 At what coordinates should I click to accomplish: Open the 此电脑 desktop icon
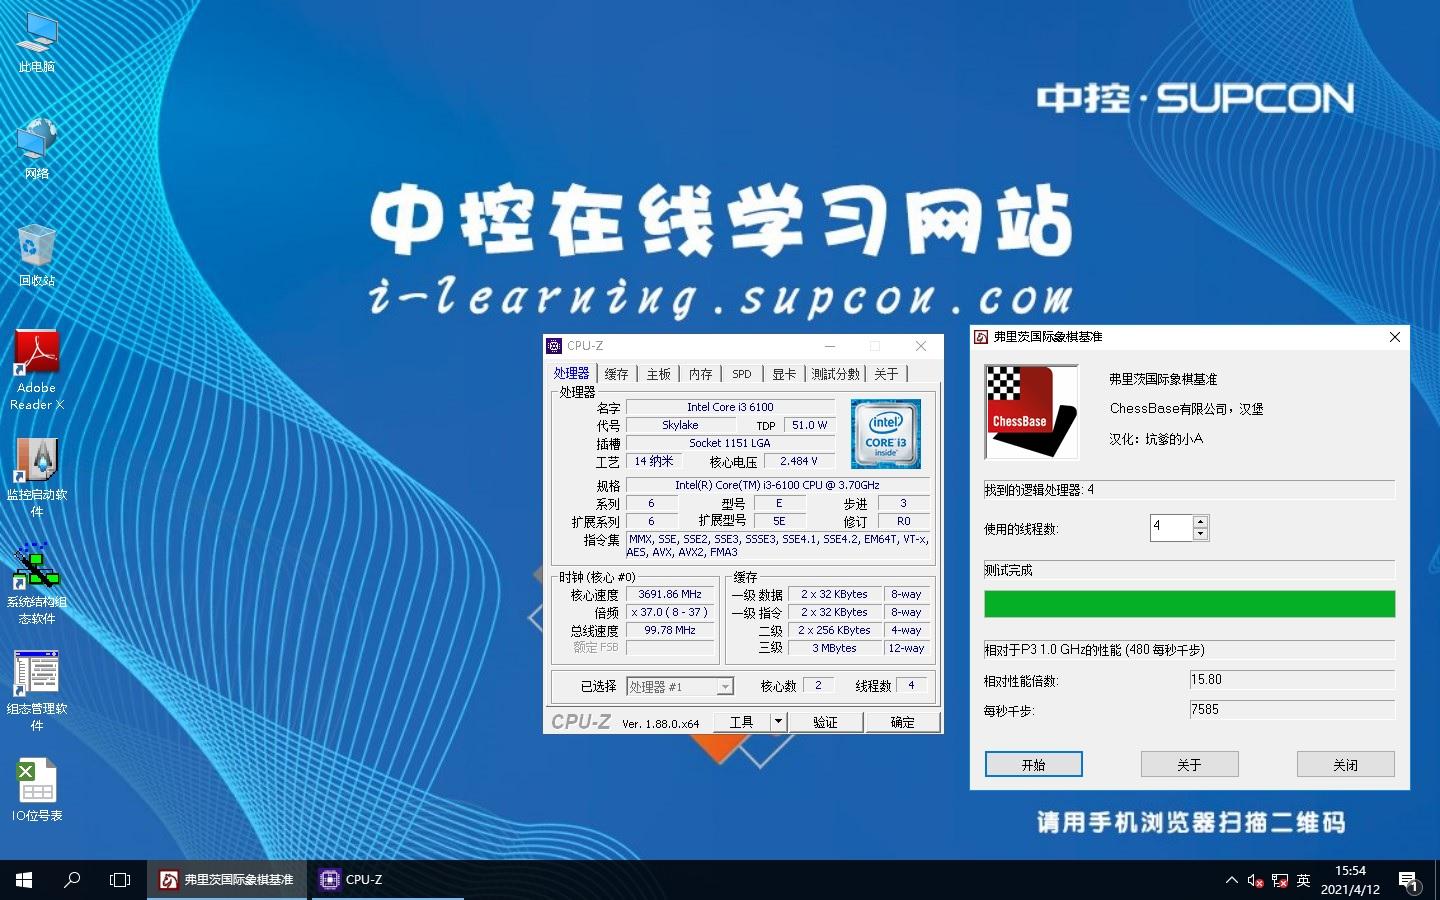[36, 40]
